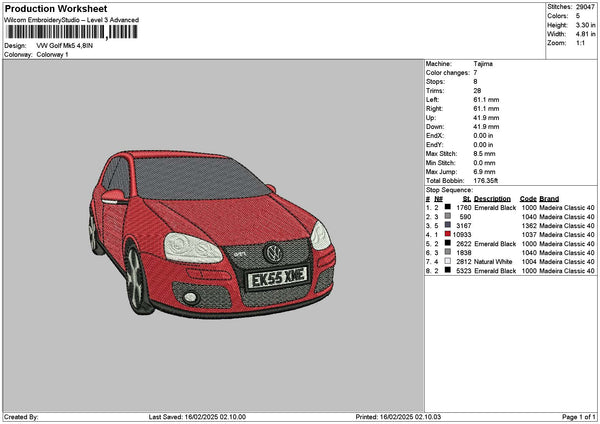Click the stitch count '10933' in row 4
Viewport: 600px width, 424px height.
point(462,235)
